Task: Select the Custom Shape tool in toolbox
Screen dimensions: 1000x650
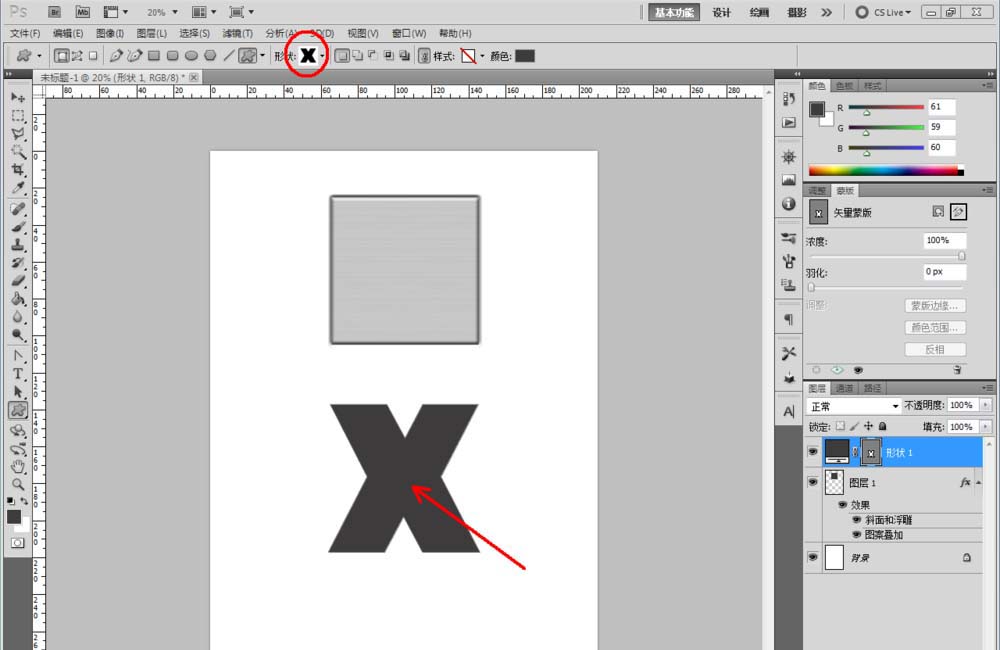Action: coord(18,410)
